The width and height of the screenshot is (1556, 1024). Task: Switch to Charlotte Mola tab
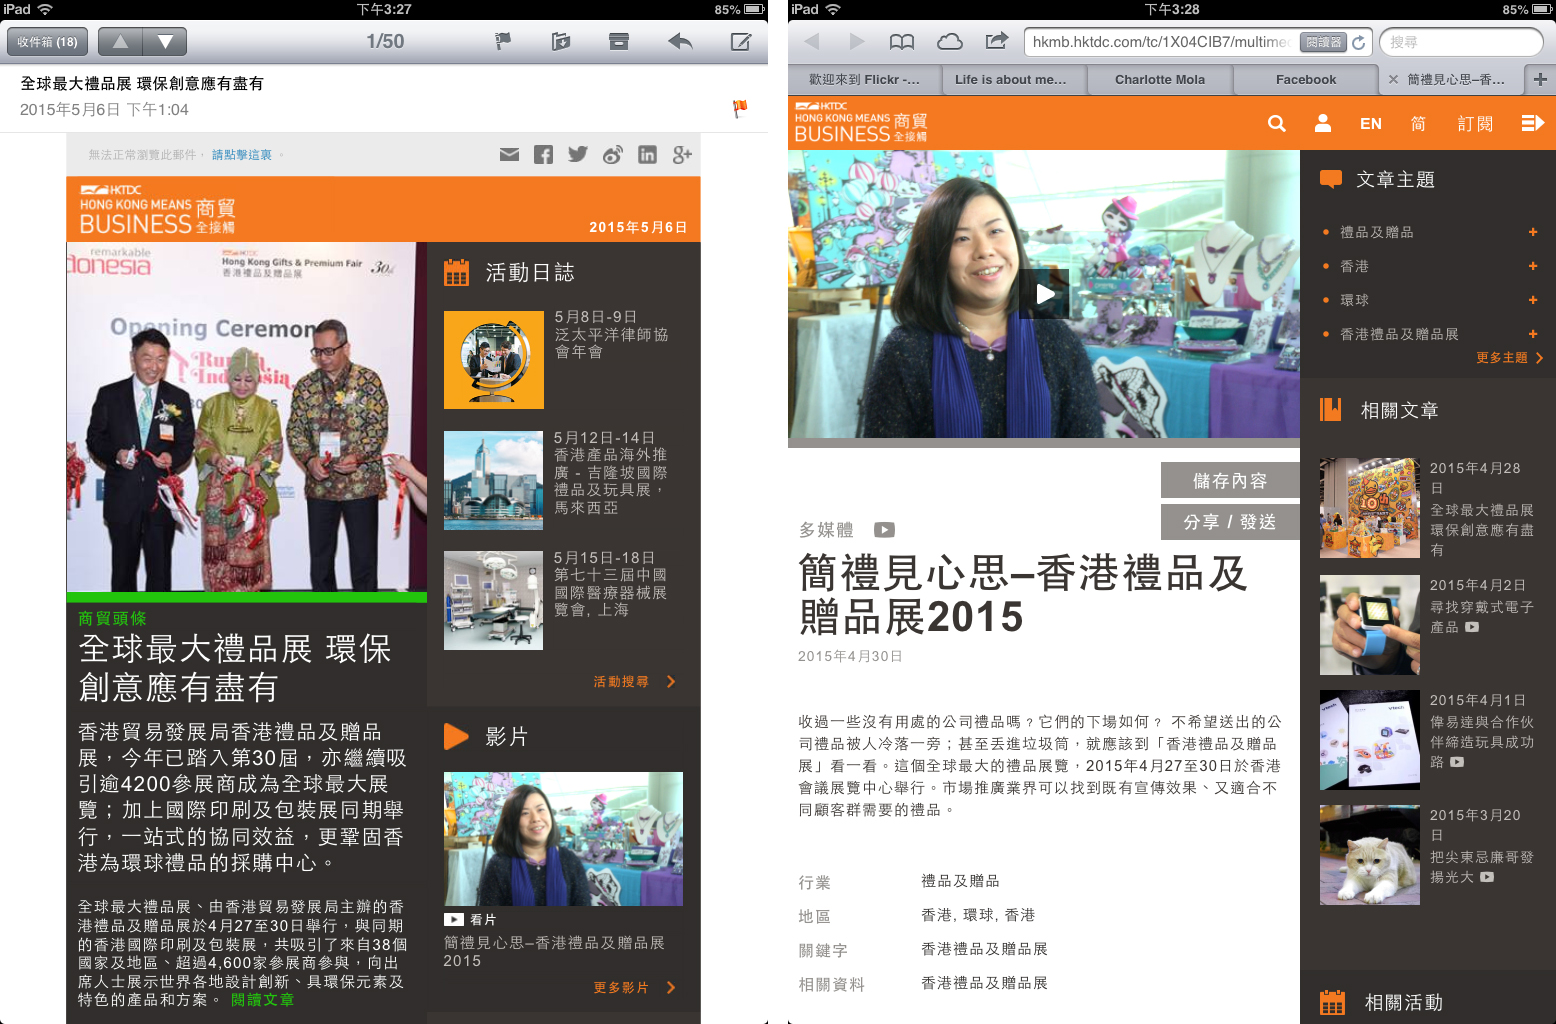[x=1160, y=80]
